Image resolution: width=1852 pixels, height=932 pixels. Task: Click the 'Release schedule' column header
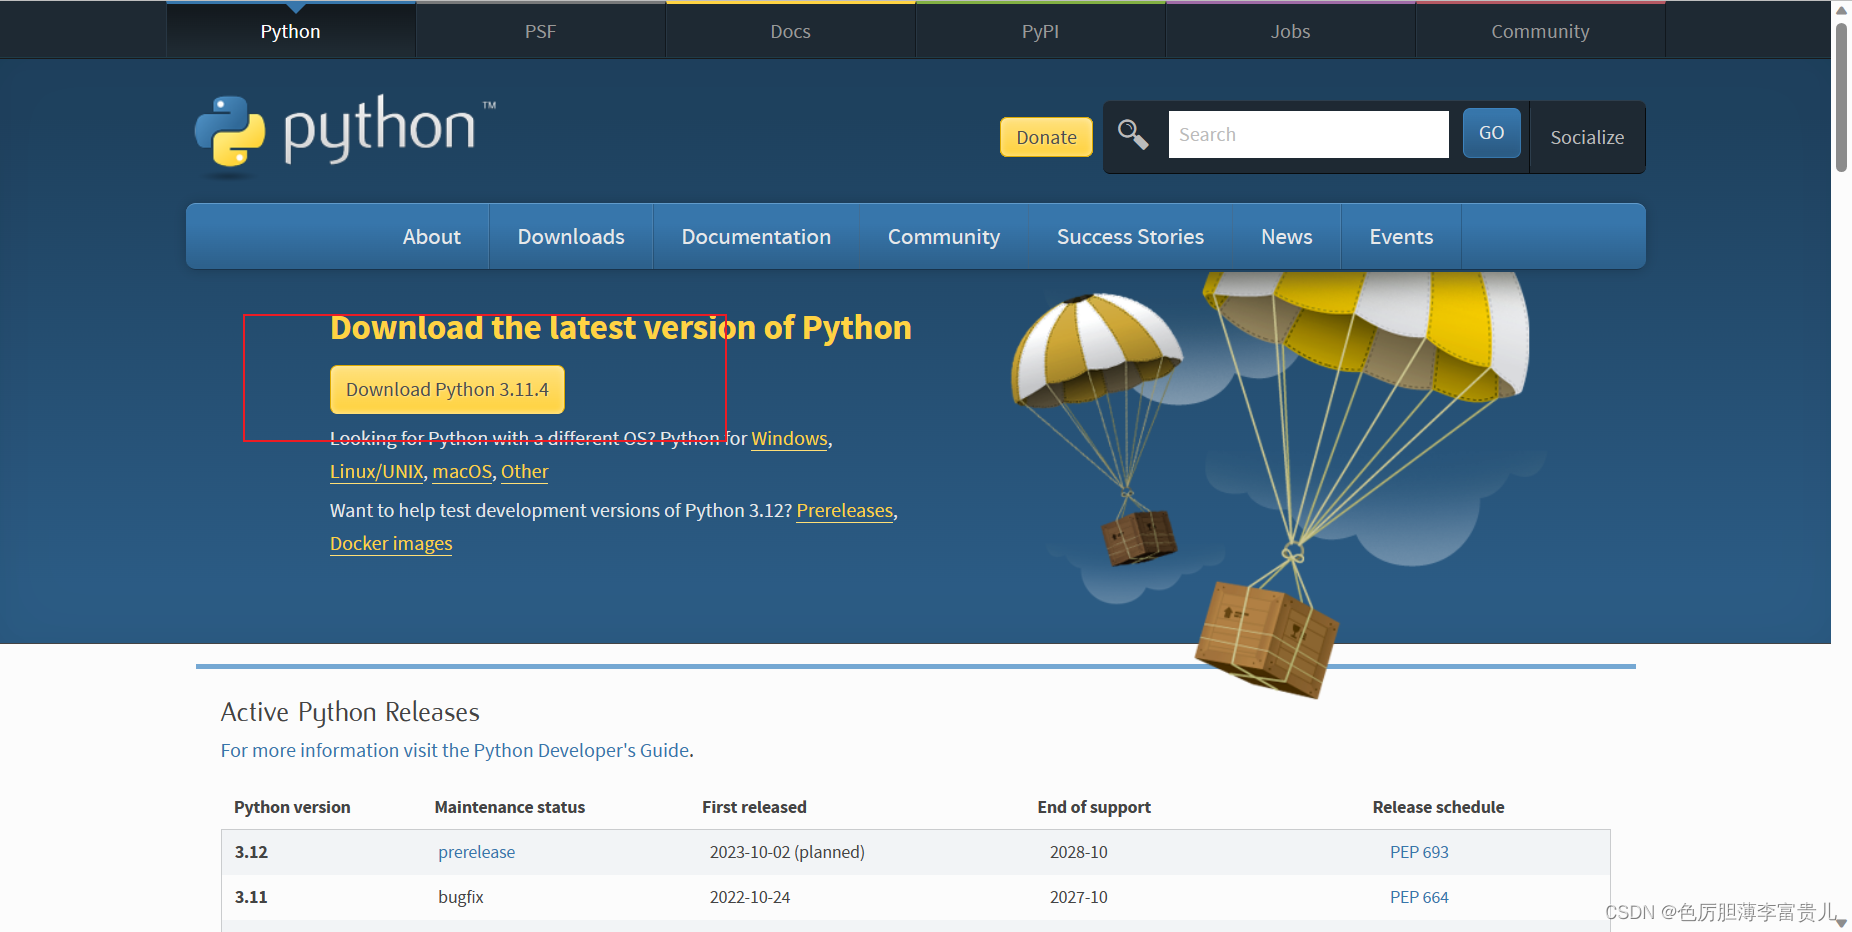pos(1438,807)
